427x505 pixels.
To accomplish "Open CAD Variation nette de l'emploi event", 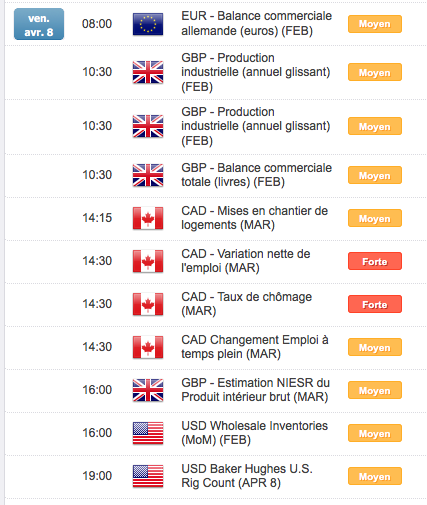I will click(246, 261).
